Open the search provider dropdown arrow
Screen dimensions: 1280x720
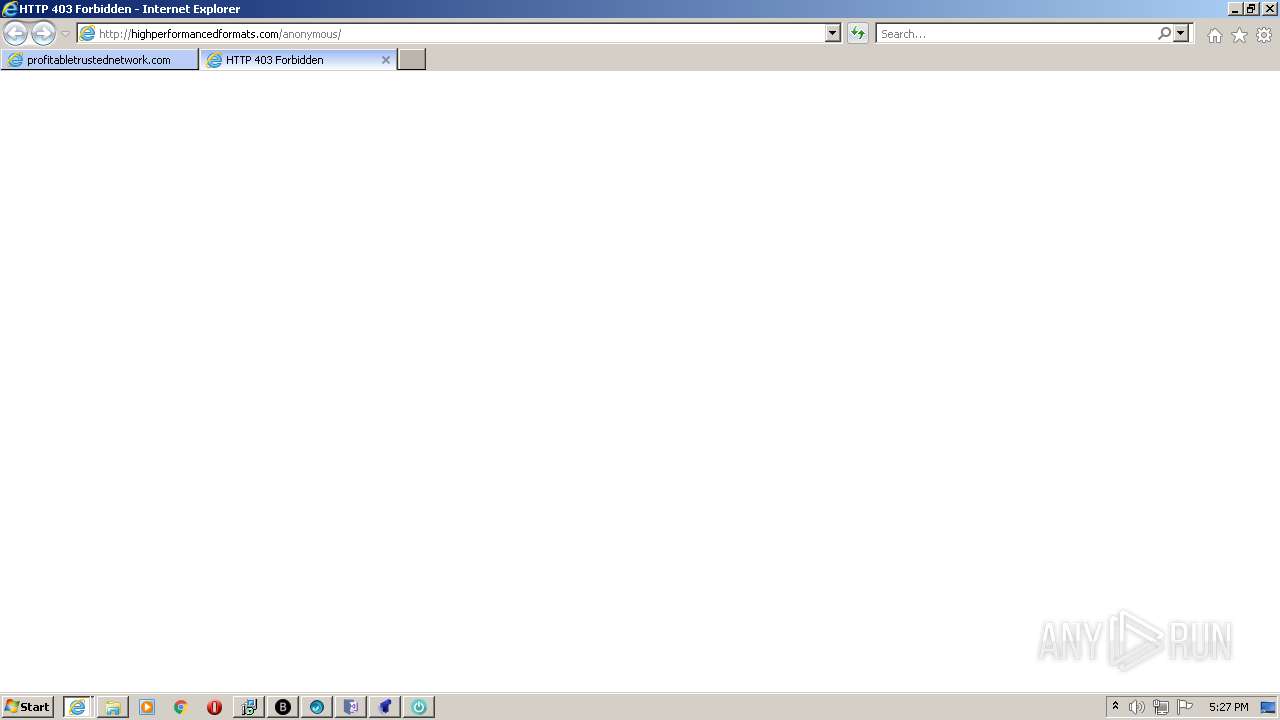[x=1181, y=34]
